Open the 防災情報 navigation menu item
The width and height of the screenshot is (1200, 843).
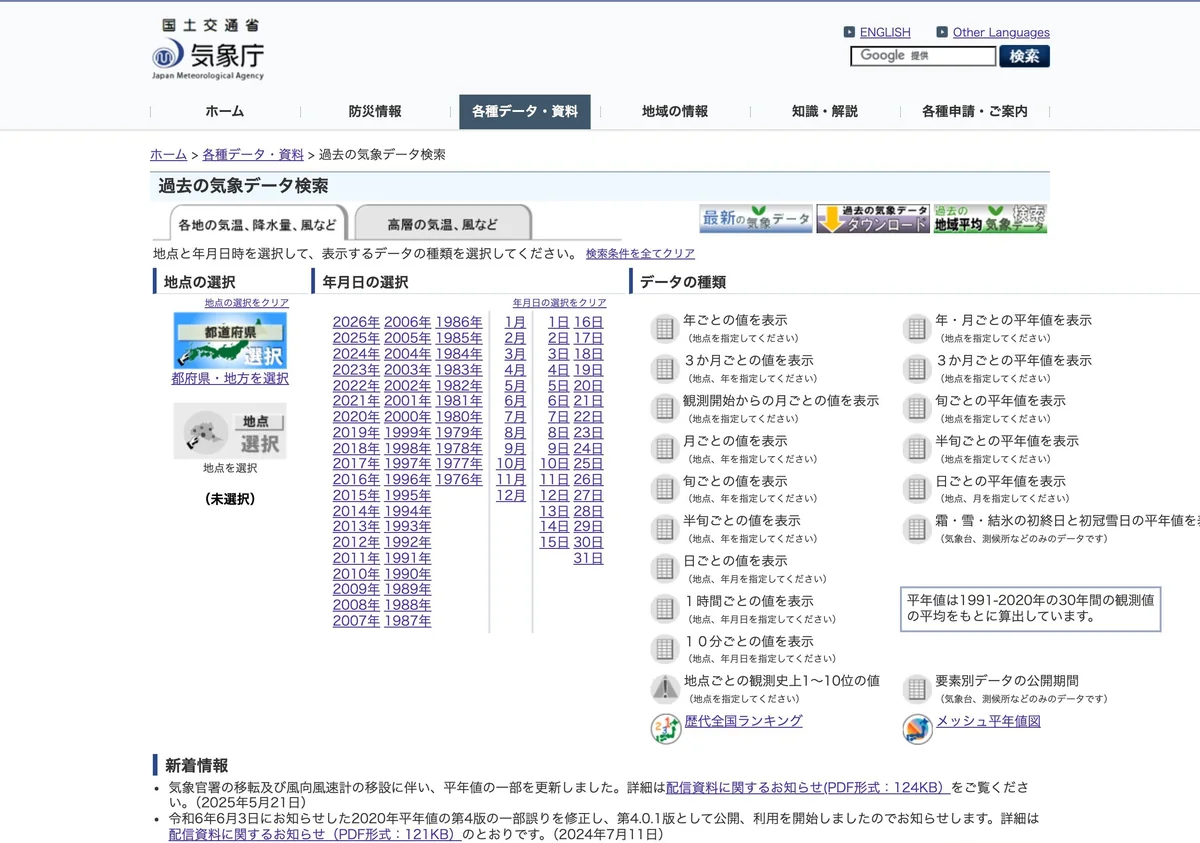coord(375,111)
